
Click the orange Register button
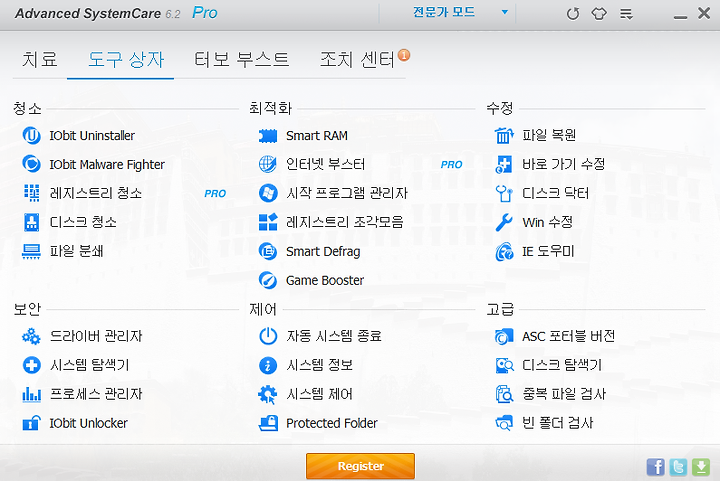[x=360, y=466]
